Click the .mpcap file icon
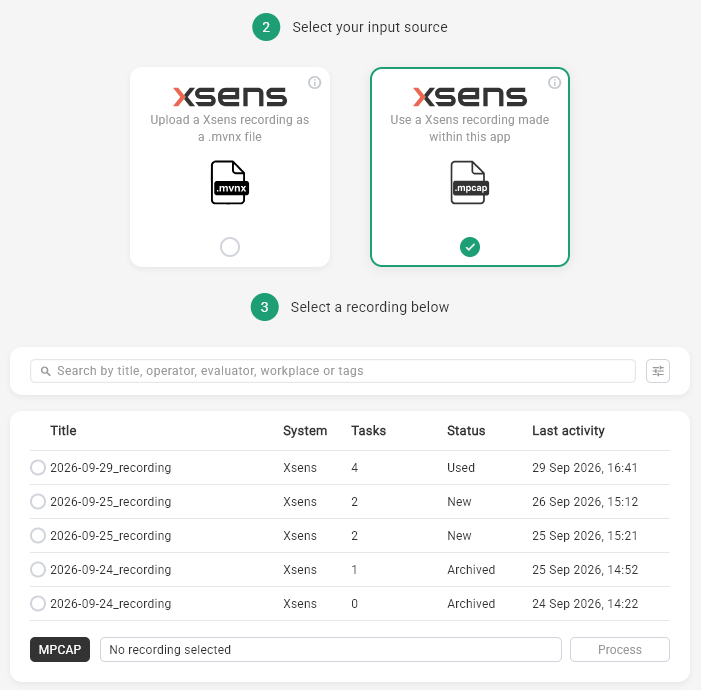This screenshot has width=701, height=690. [x=469, y=182]
